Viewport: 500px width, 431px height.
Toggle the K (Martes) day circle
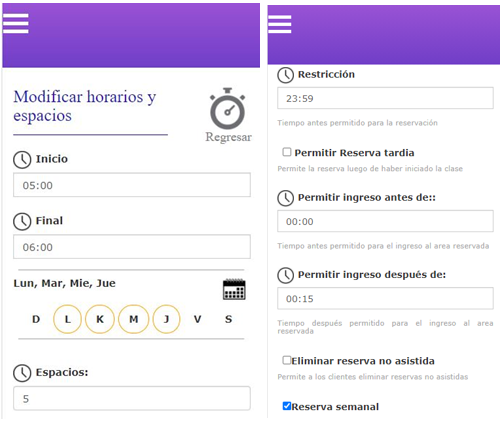click(100, 319)
